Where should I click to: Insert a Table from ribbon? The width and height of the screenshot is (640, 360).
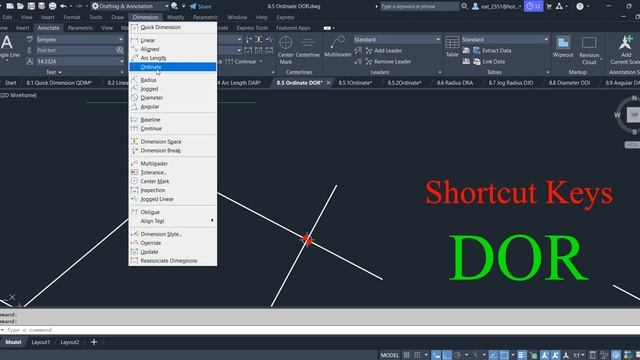point(452,47)
